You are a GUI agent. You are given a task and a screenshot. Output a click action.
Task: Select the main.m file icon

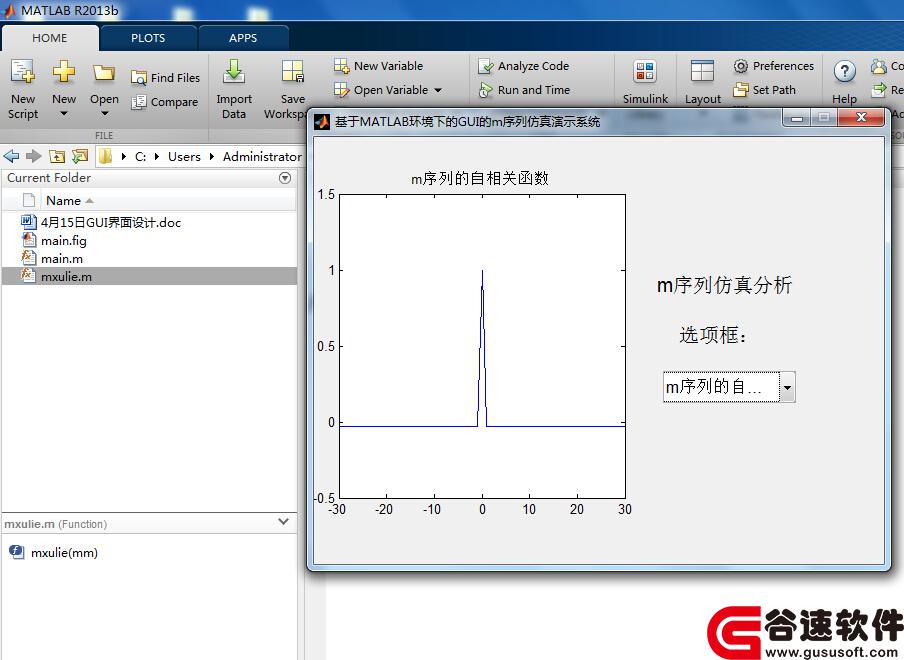pyautogui.click(x=29, y=258)
